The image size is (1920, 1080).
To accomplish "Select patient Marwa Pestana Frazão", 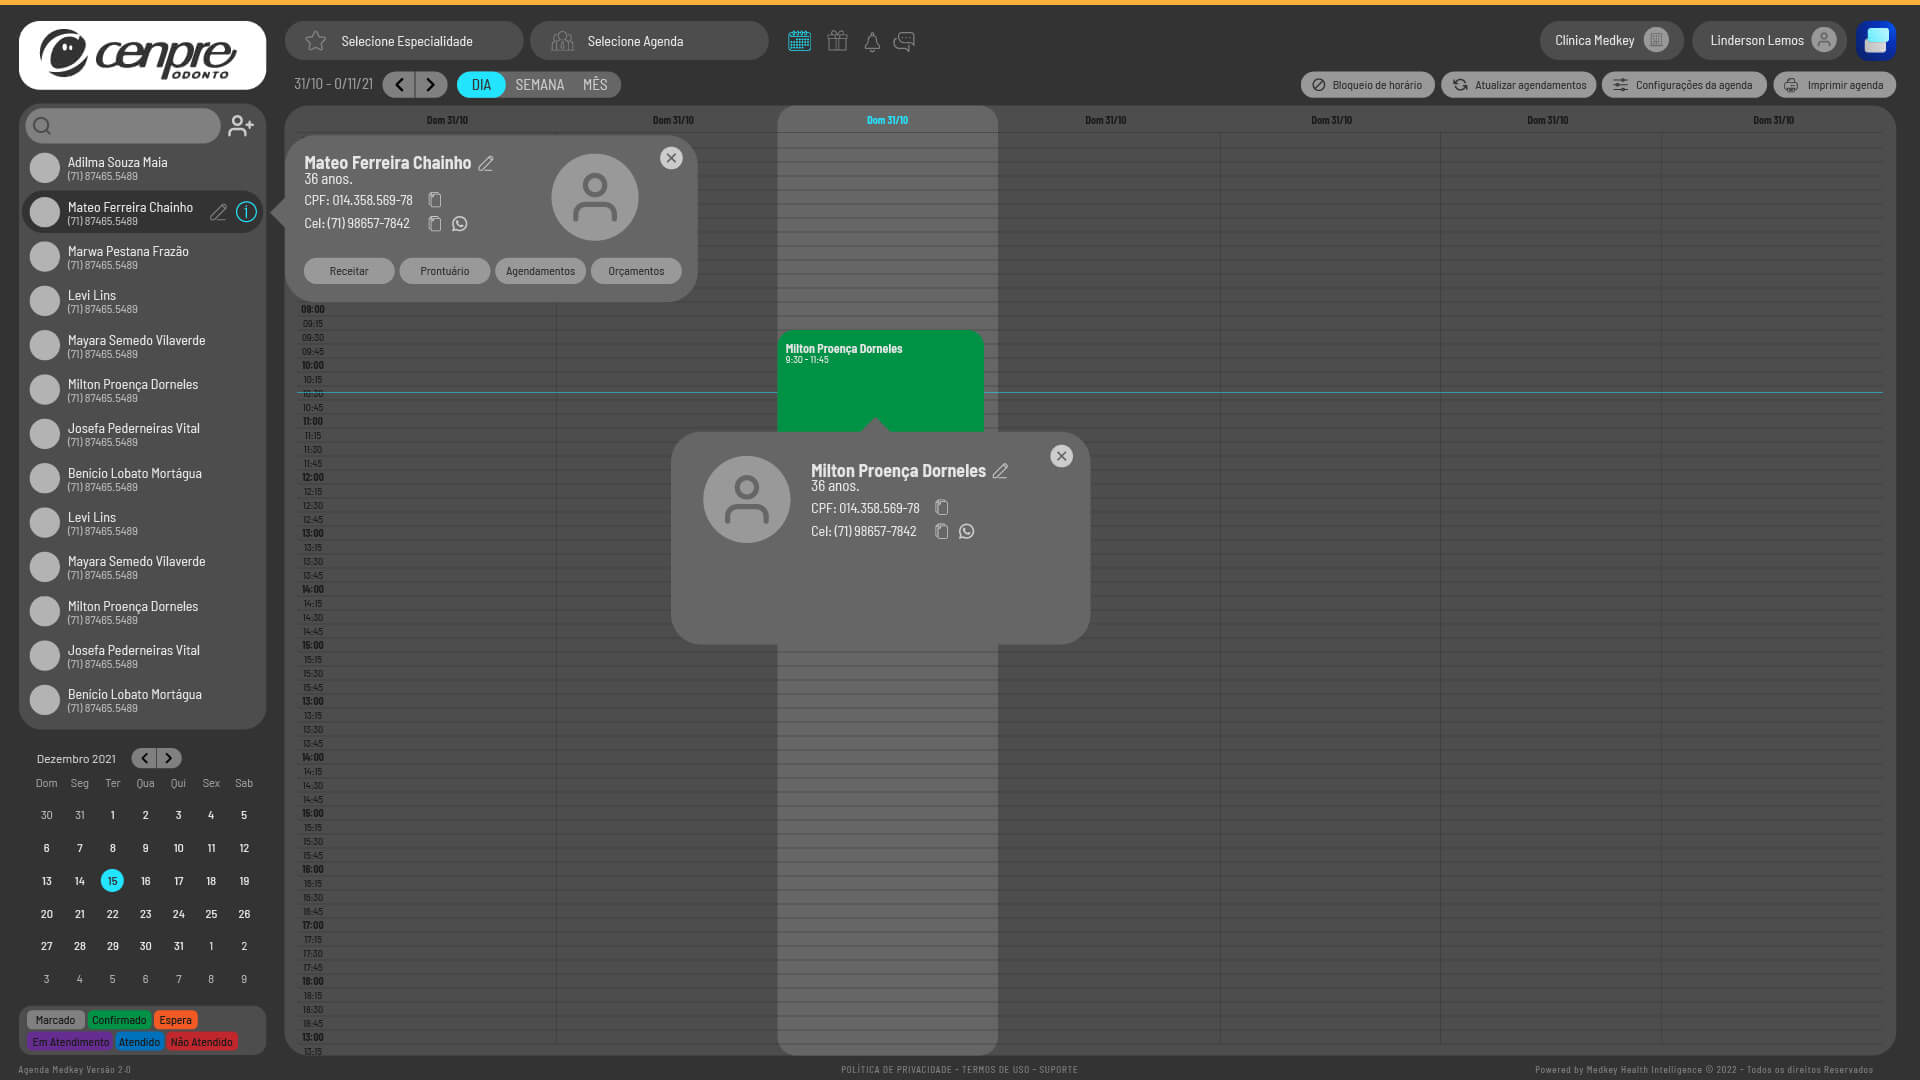I will [x=142, y=257].
